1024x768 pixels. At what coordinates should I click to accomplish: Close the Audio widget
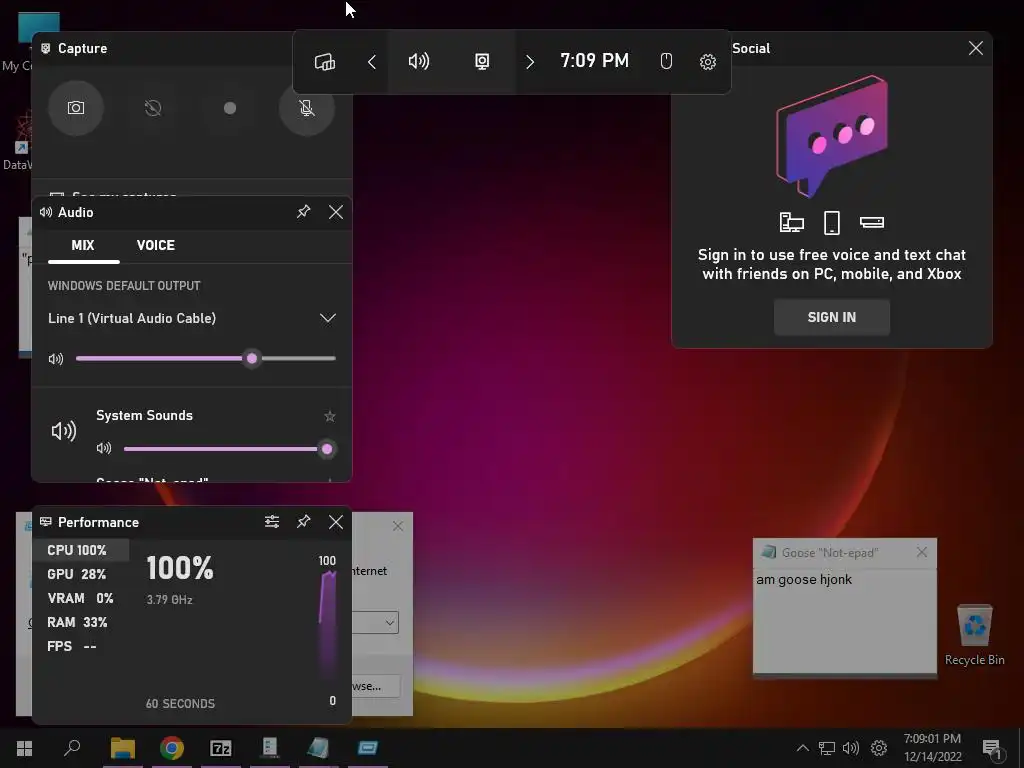[336, 212]
